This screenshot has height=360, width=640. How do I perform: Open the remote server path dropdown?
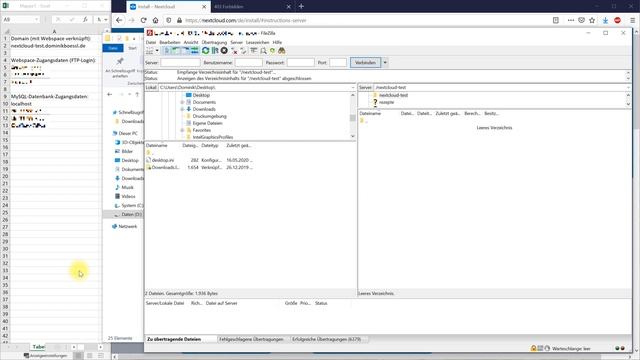click(x=628, y=87)
